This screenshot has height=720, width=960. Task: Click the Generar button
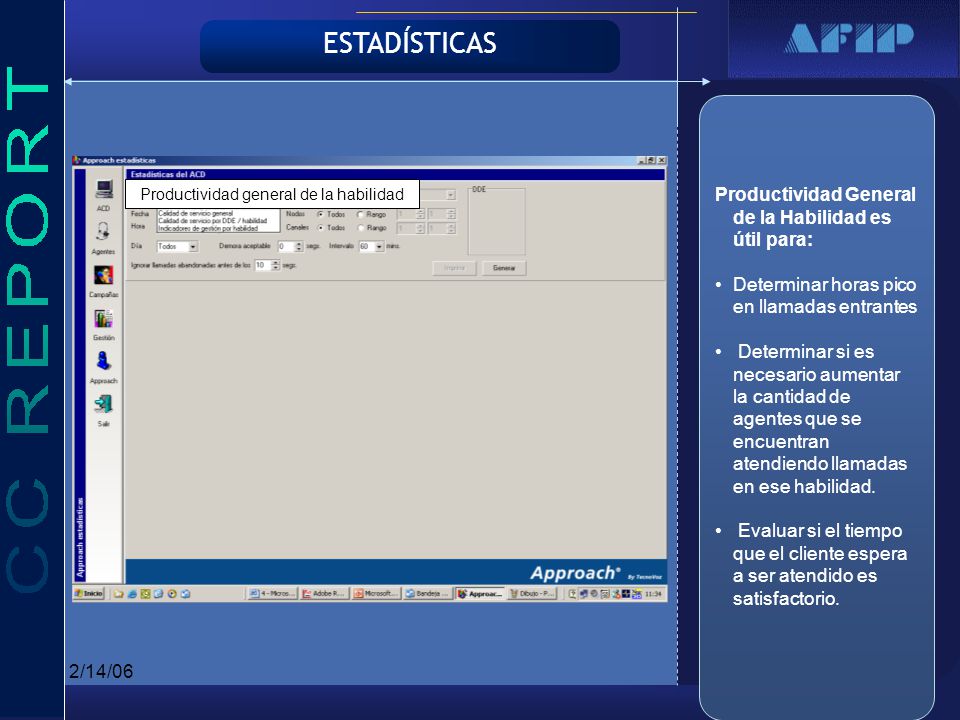click(x=504, y=268)
